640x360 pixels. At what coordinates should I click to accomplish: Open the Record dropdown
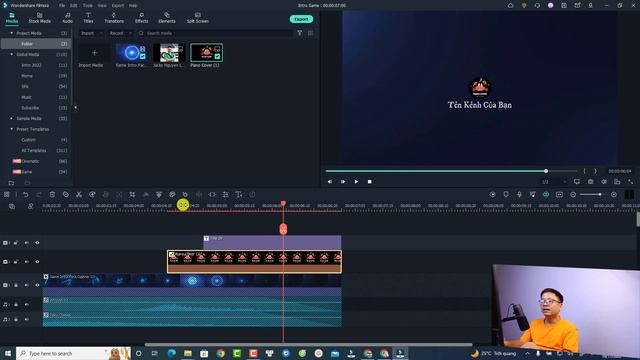tap(120, 33)
